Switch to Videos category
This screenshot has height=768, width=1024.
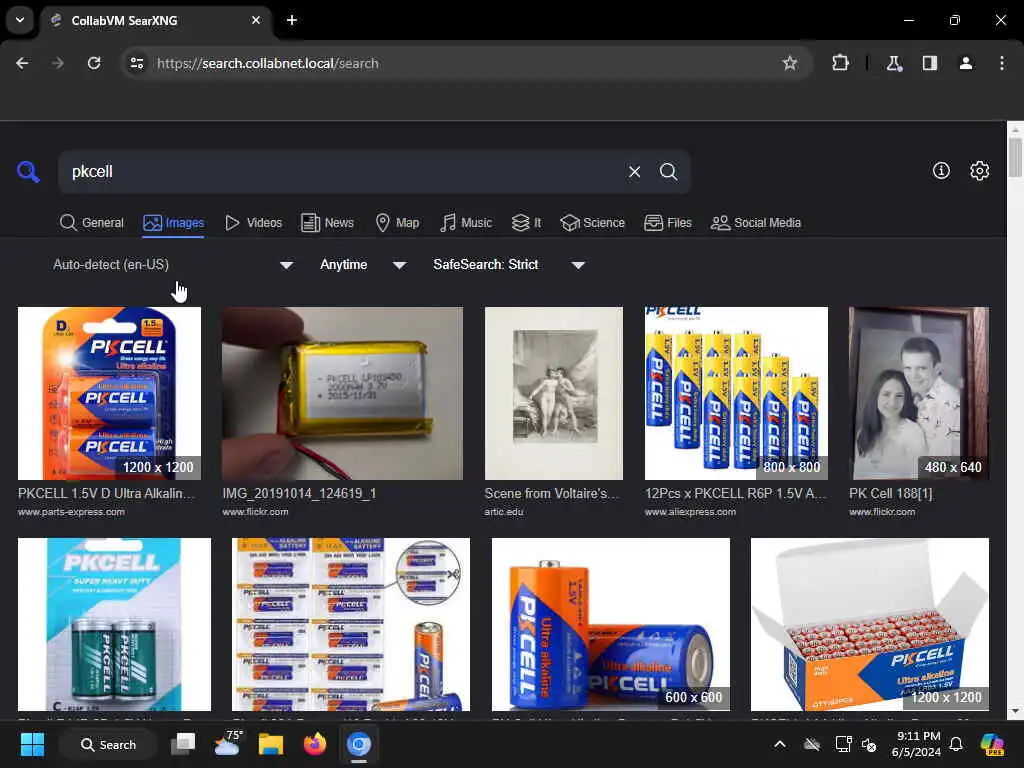[x=253, y=223]
